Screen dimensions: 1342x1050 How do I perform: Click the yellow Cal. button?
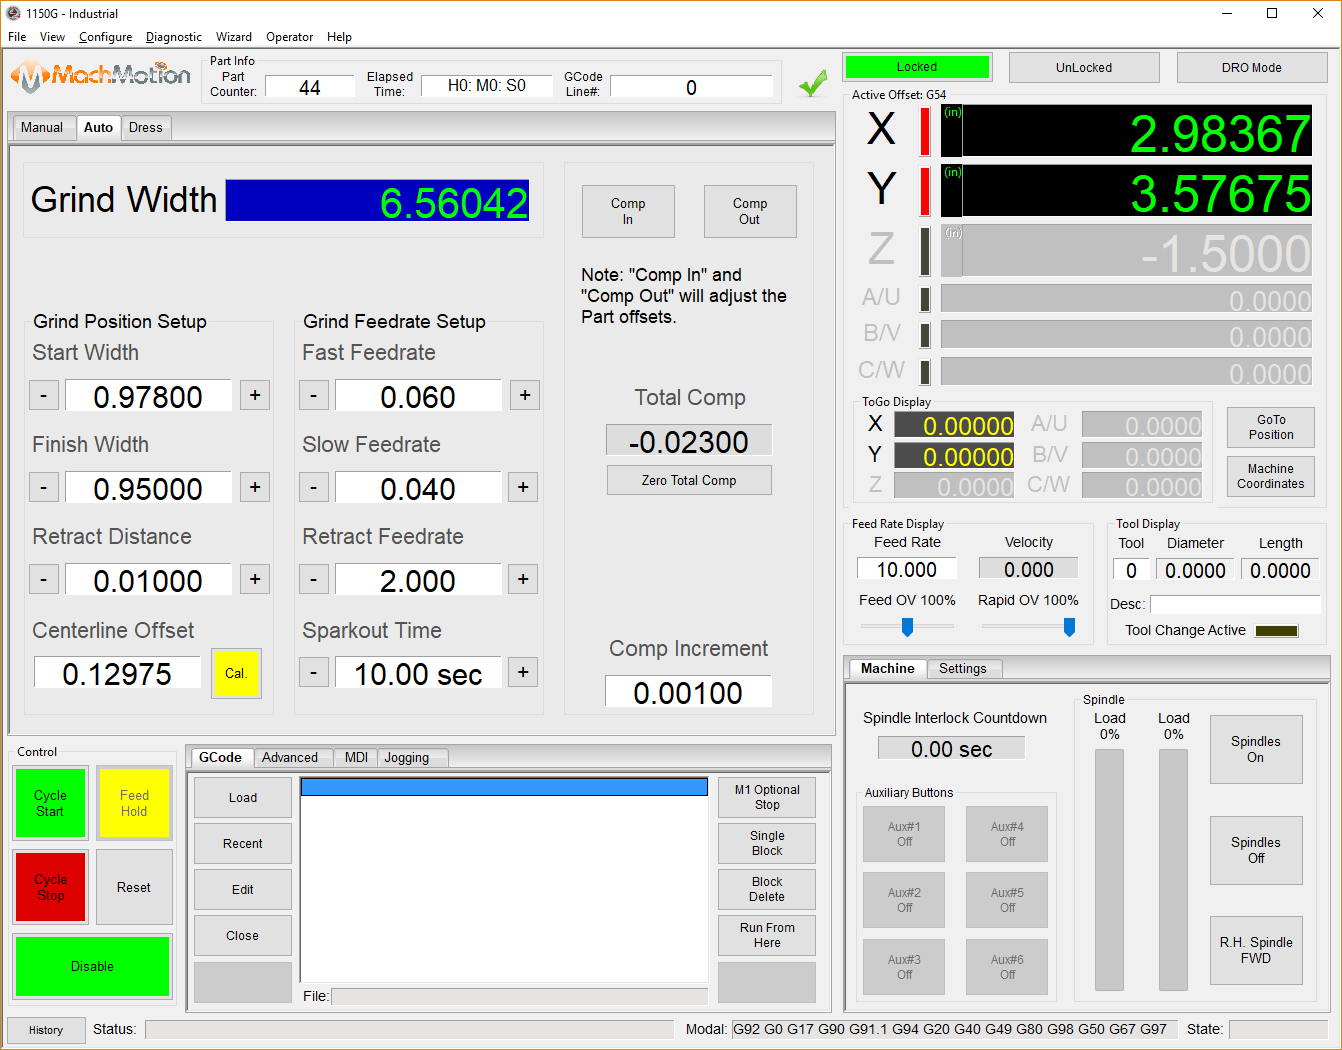[236, 673]
